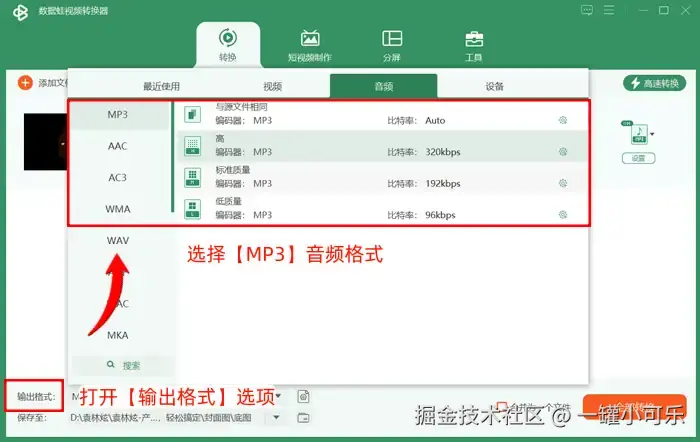Select the 音频 format tab
This screenshot has height=442, width=700.
pos(383,86)
